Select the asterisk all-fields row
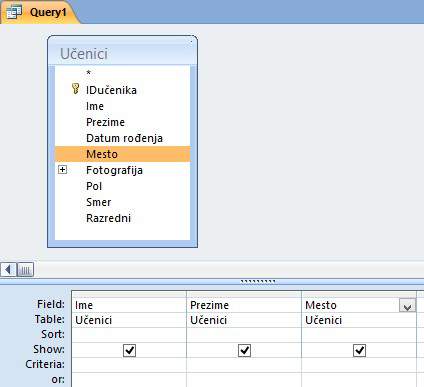Viewport: 424px width, 387px height. coord(122,73)
